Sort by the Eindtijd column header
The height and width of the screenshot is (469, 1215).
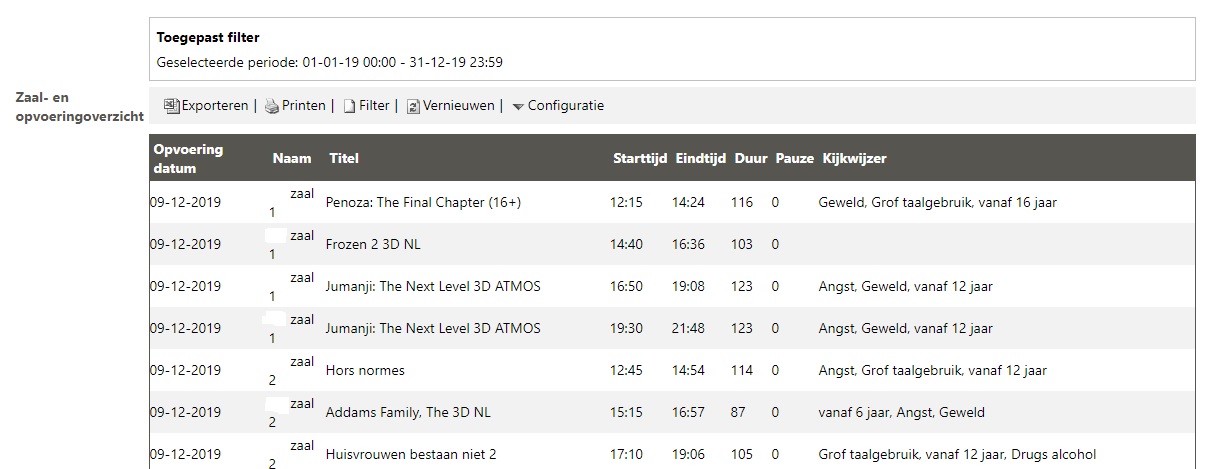pyautogui.click(x=701, y=158)
